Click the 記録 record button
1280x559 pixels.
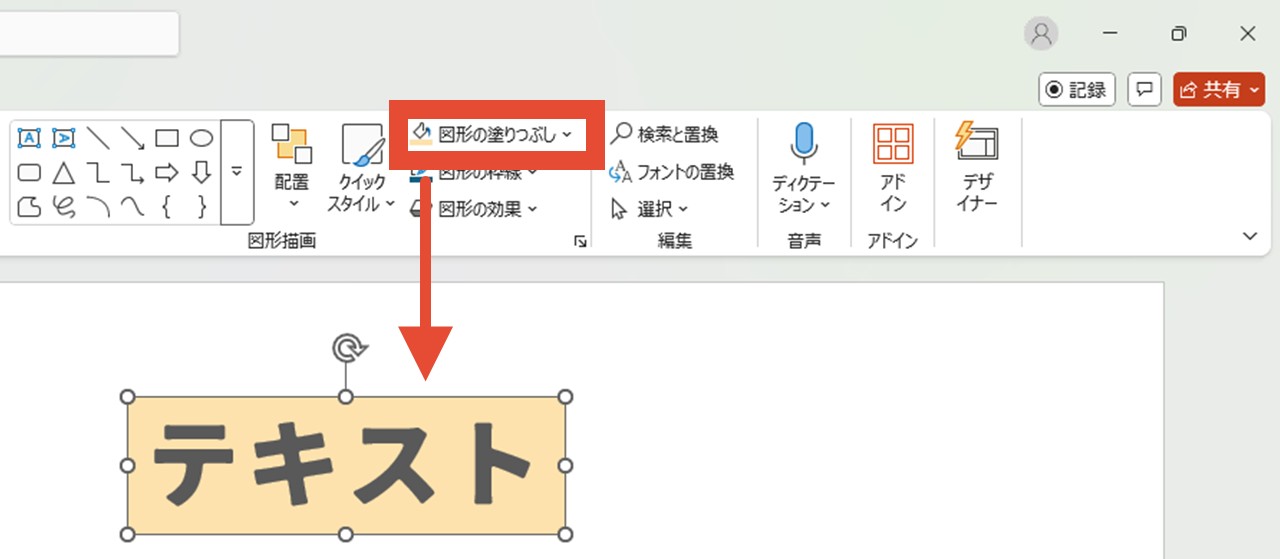click(x=1077, y=90)
